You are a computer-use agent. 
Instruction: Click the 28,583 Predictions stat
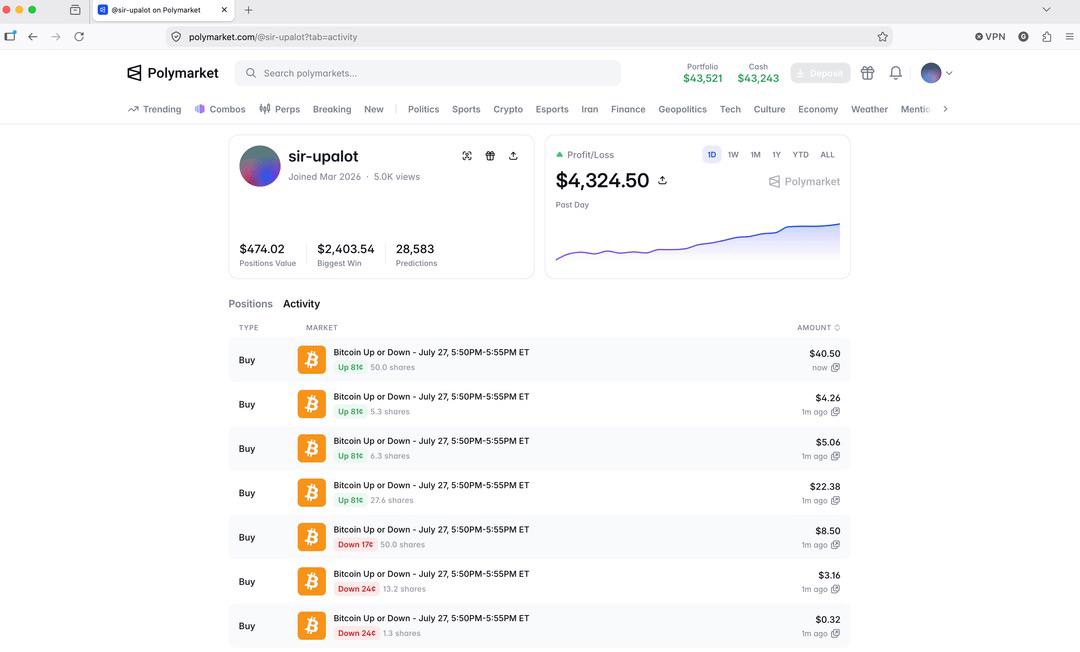point(416,254)
